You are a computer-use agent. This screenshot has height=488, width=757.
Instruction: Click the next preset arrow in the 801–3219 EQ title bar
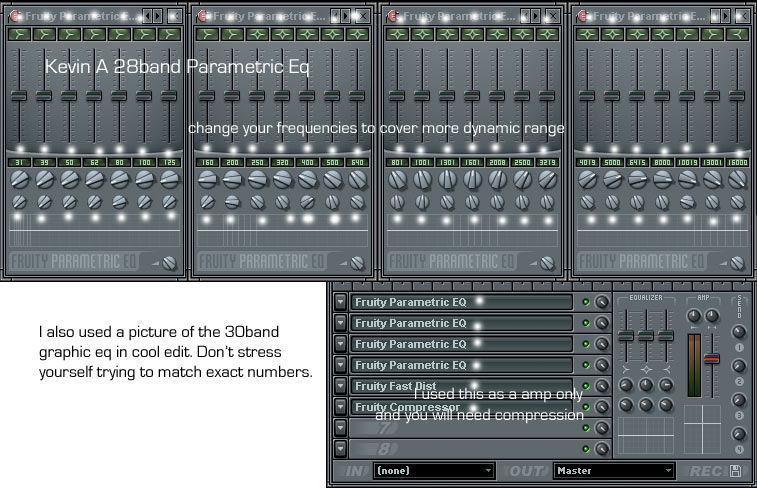[x=536, y=16]
